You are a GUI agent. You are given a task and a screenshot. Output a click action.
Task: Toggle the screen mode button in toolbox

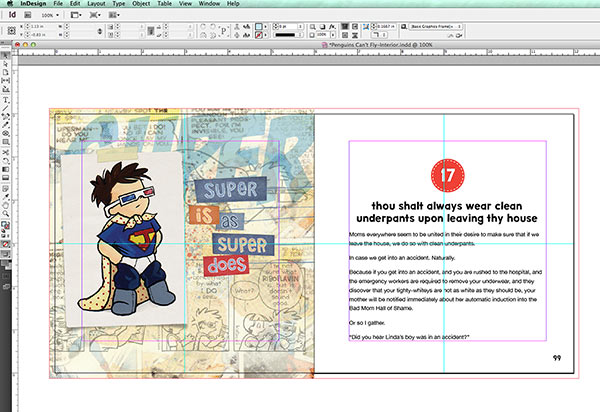5,254
